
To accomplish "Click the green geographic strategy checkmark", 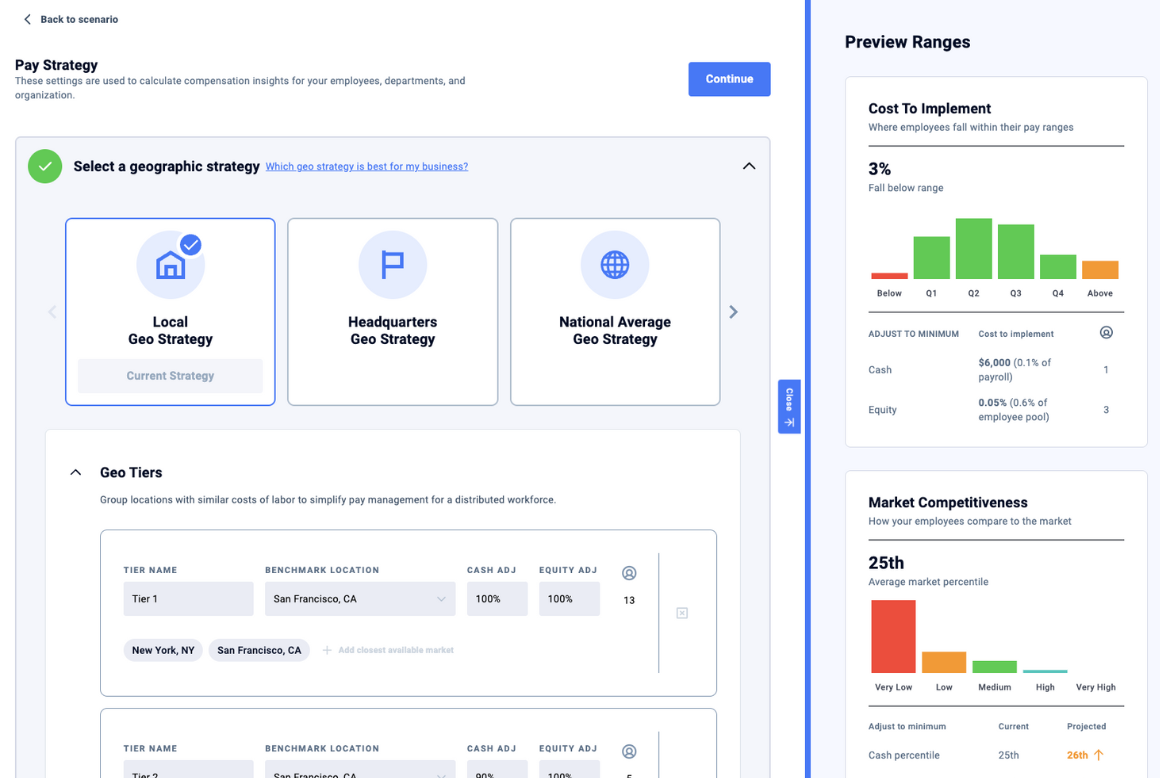I will pyautogui.click(x=45, y=166).
